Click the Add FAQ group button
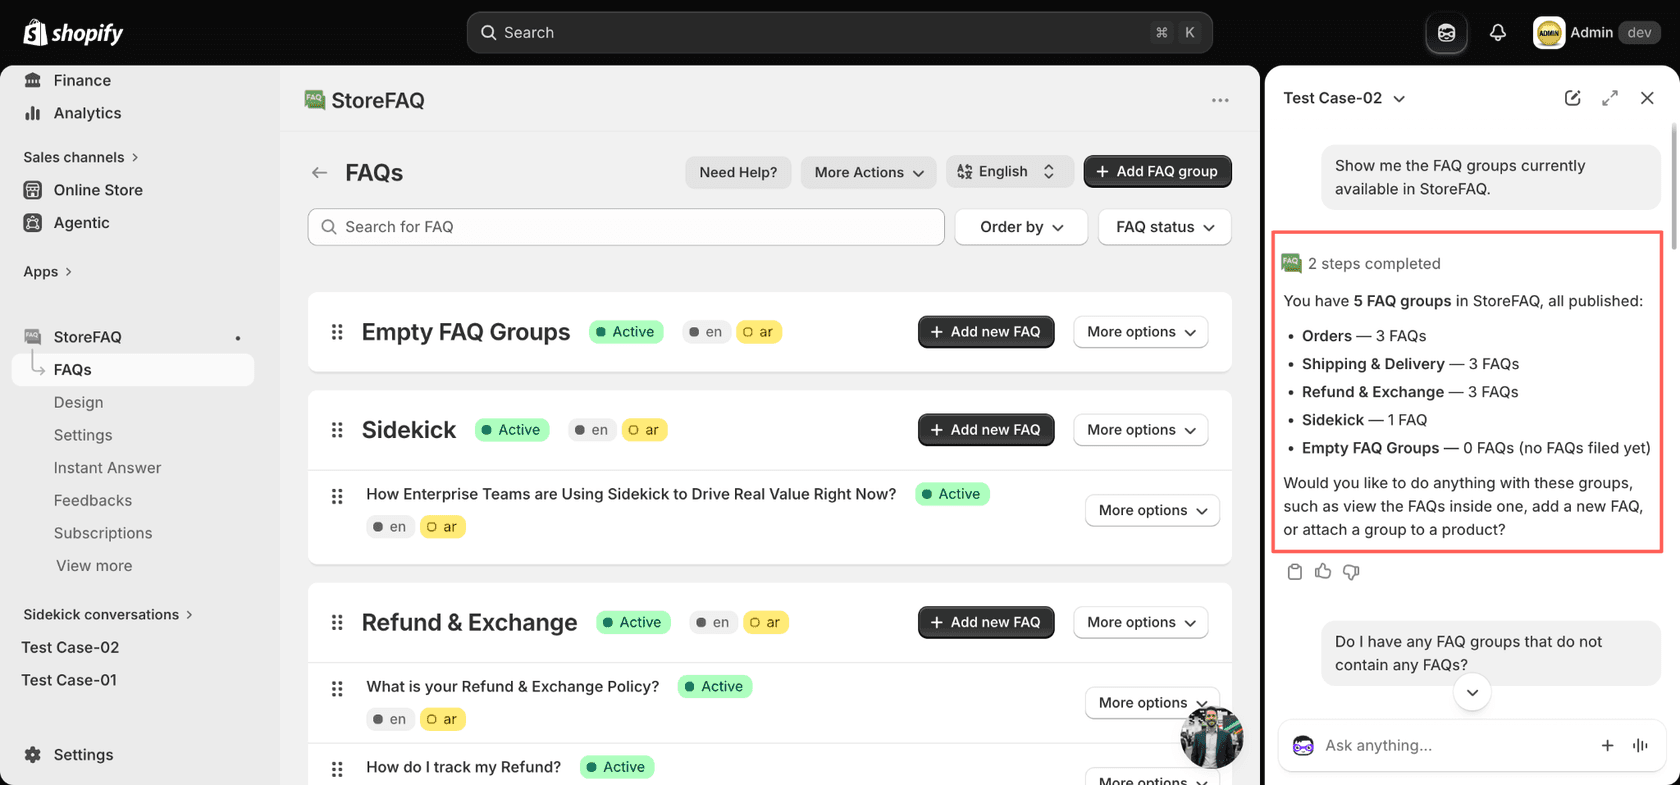This screenshot has height=785, width=1680. click(x=1157, y=172)
